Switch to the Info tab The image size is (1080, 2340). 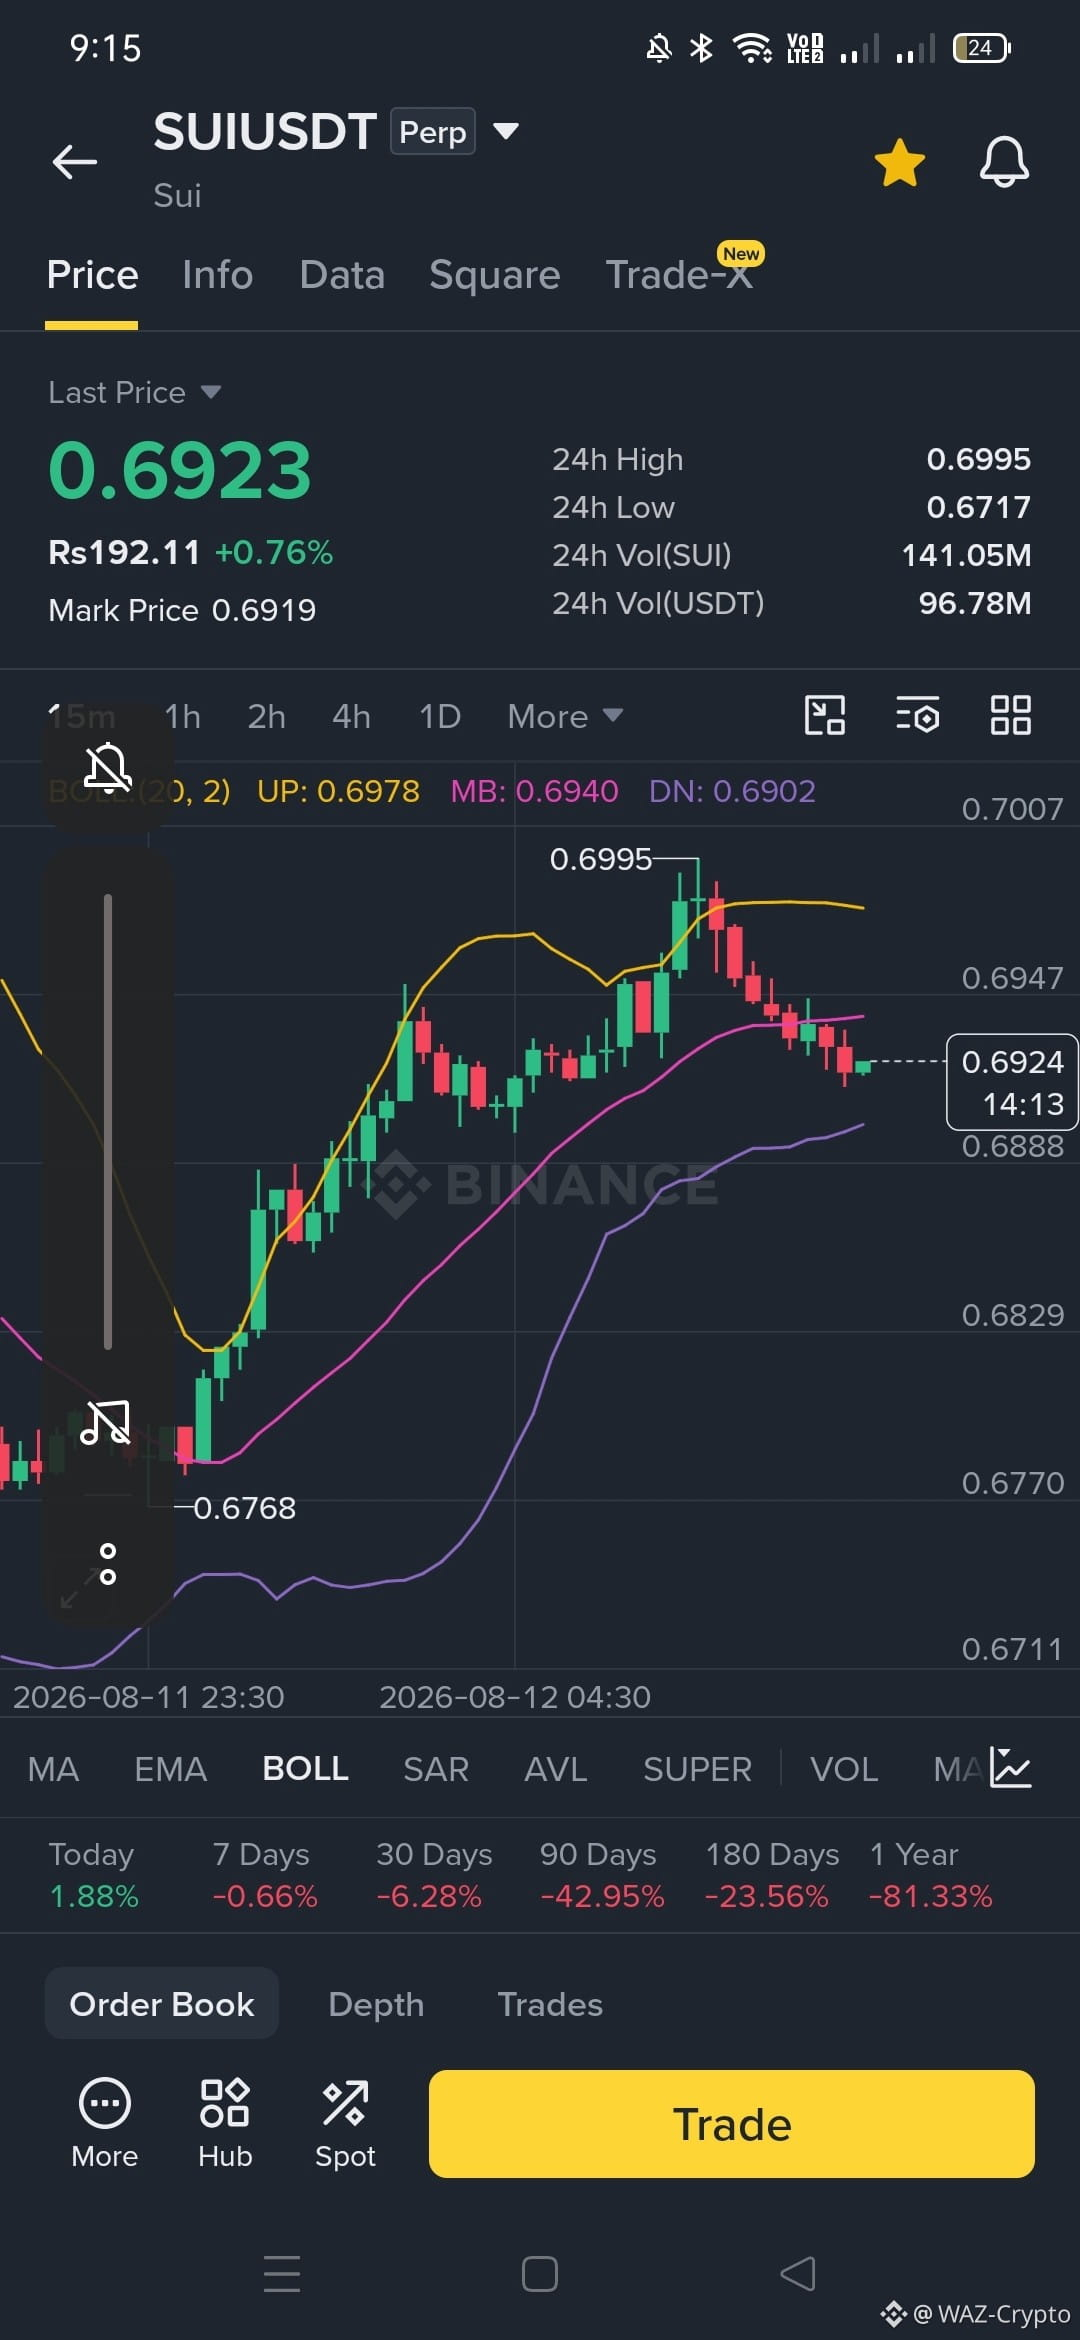pyautogui.click(x=217, y=275)
